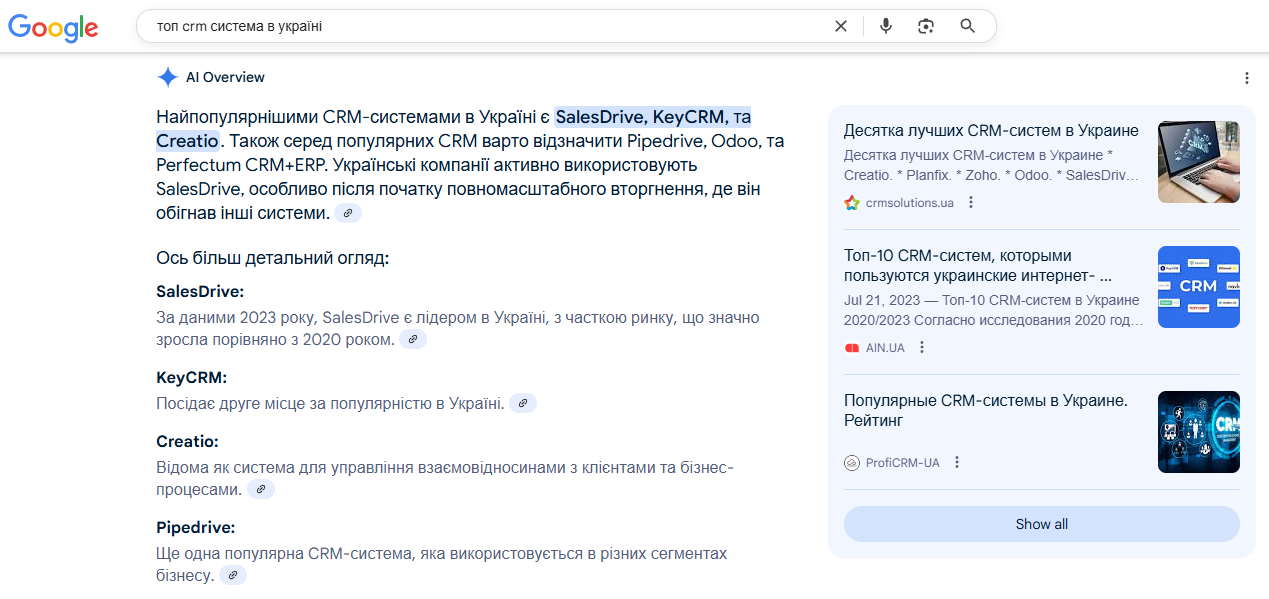Click the 'Creatio:' heading
Viewport: 1269px width, 599px height.
[187, 441]
